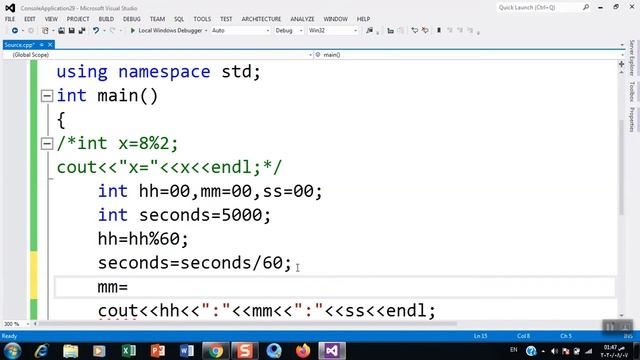Open the HELP menu
This screenshot has width=640, height=360.
pos(363,19)
